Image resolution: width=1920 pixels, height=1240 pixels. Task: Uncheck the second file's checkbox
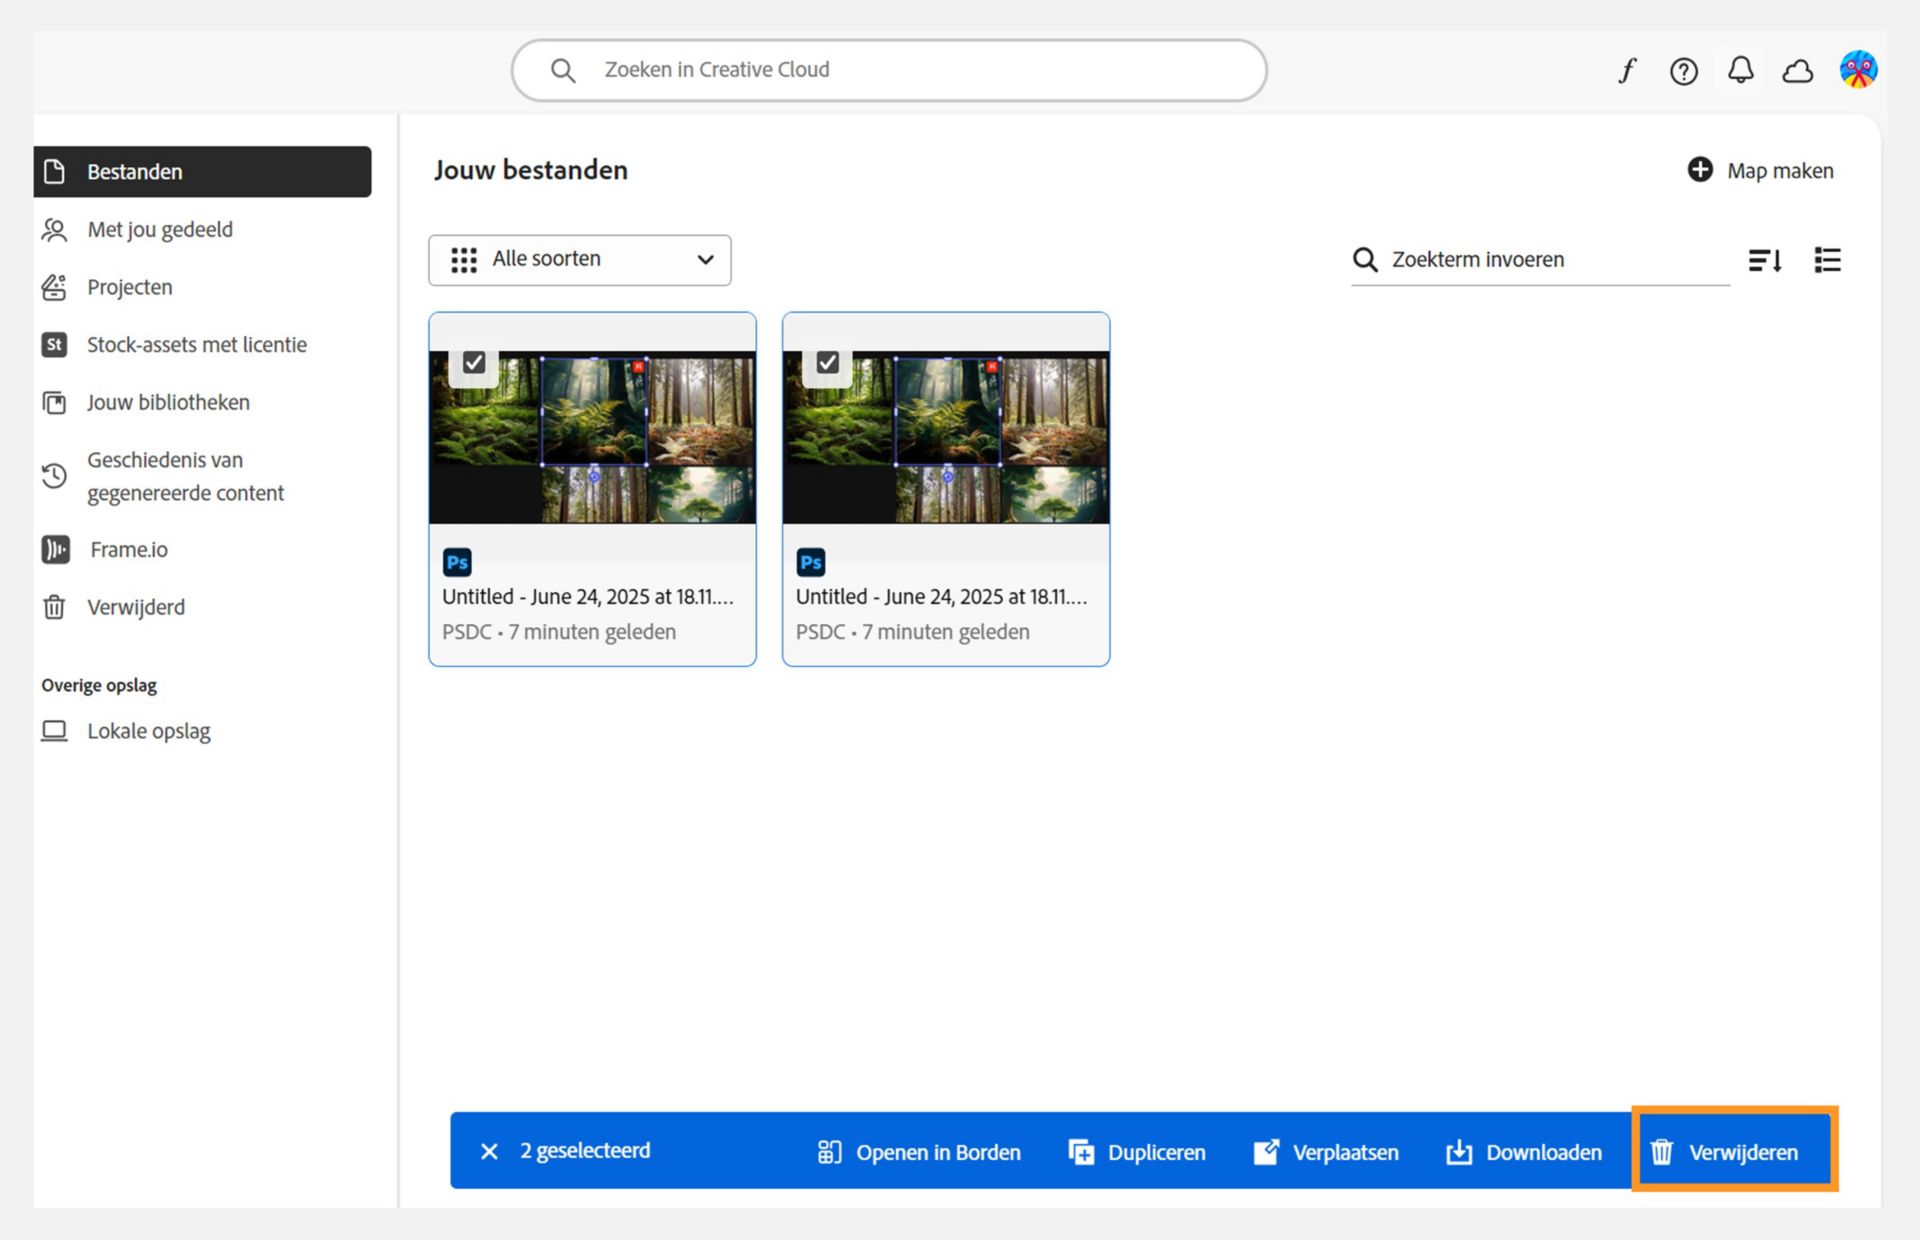(828, 362)
